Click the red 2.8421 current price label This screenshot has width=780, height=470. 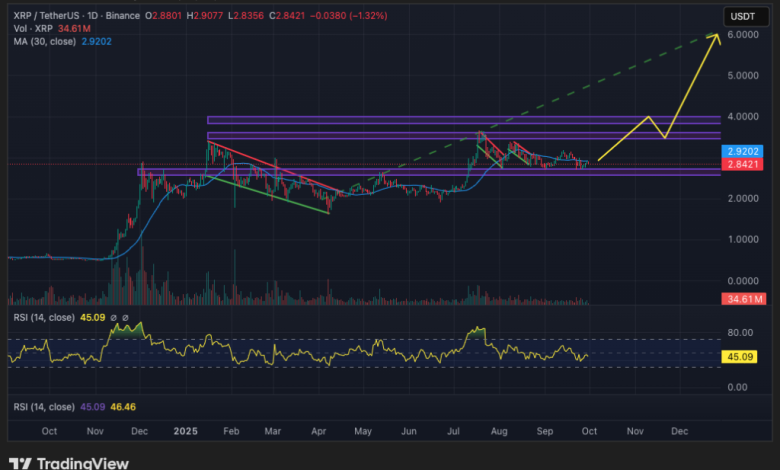pyautogui.click(x=742, y=165)
